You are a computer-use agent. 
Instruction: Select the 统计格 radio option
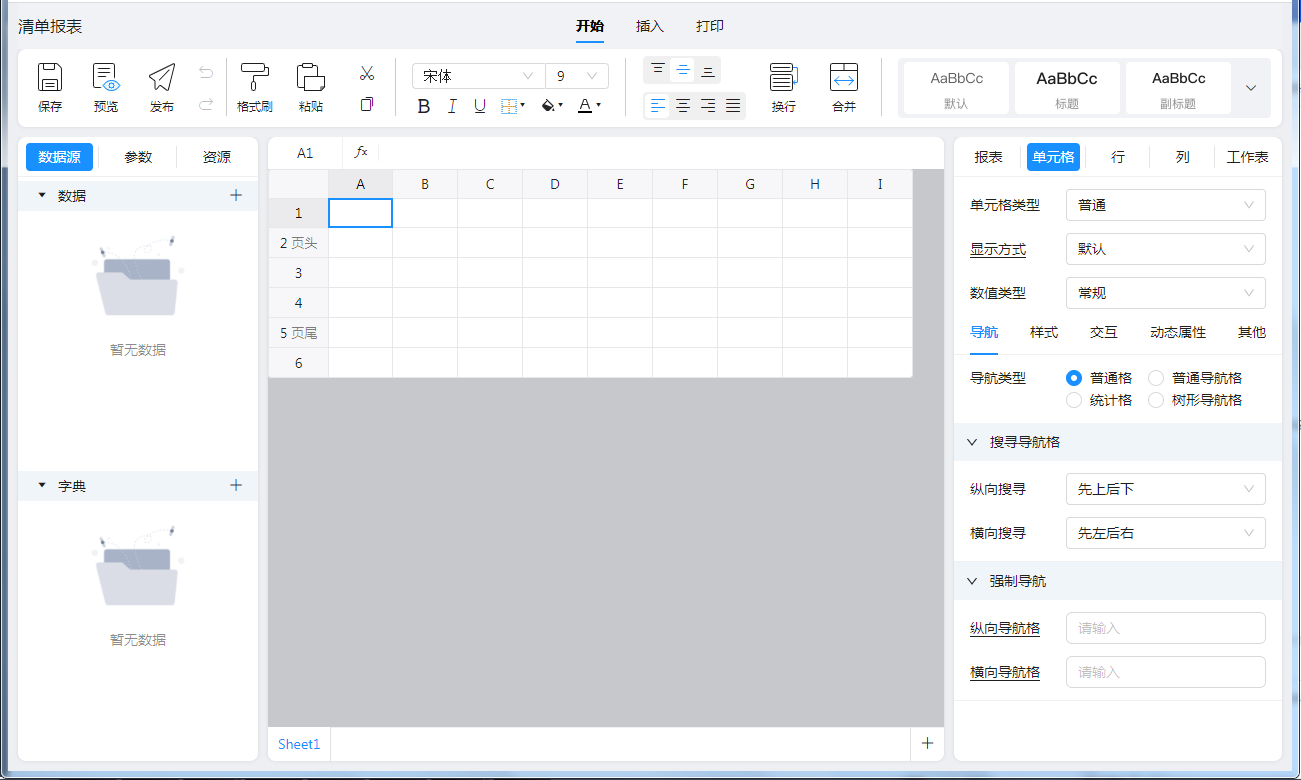(1074, 400)
